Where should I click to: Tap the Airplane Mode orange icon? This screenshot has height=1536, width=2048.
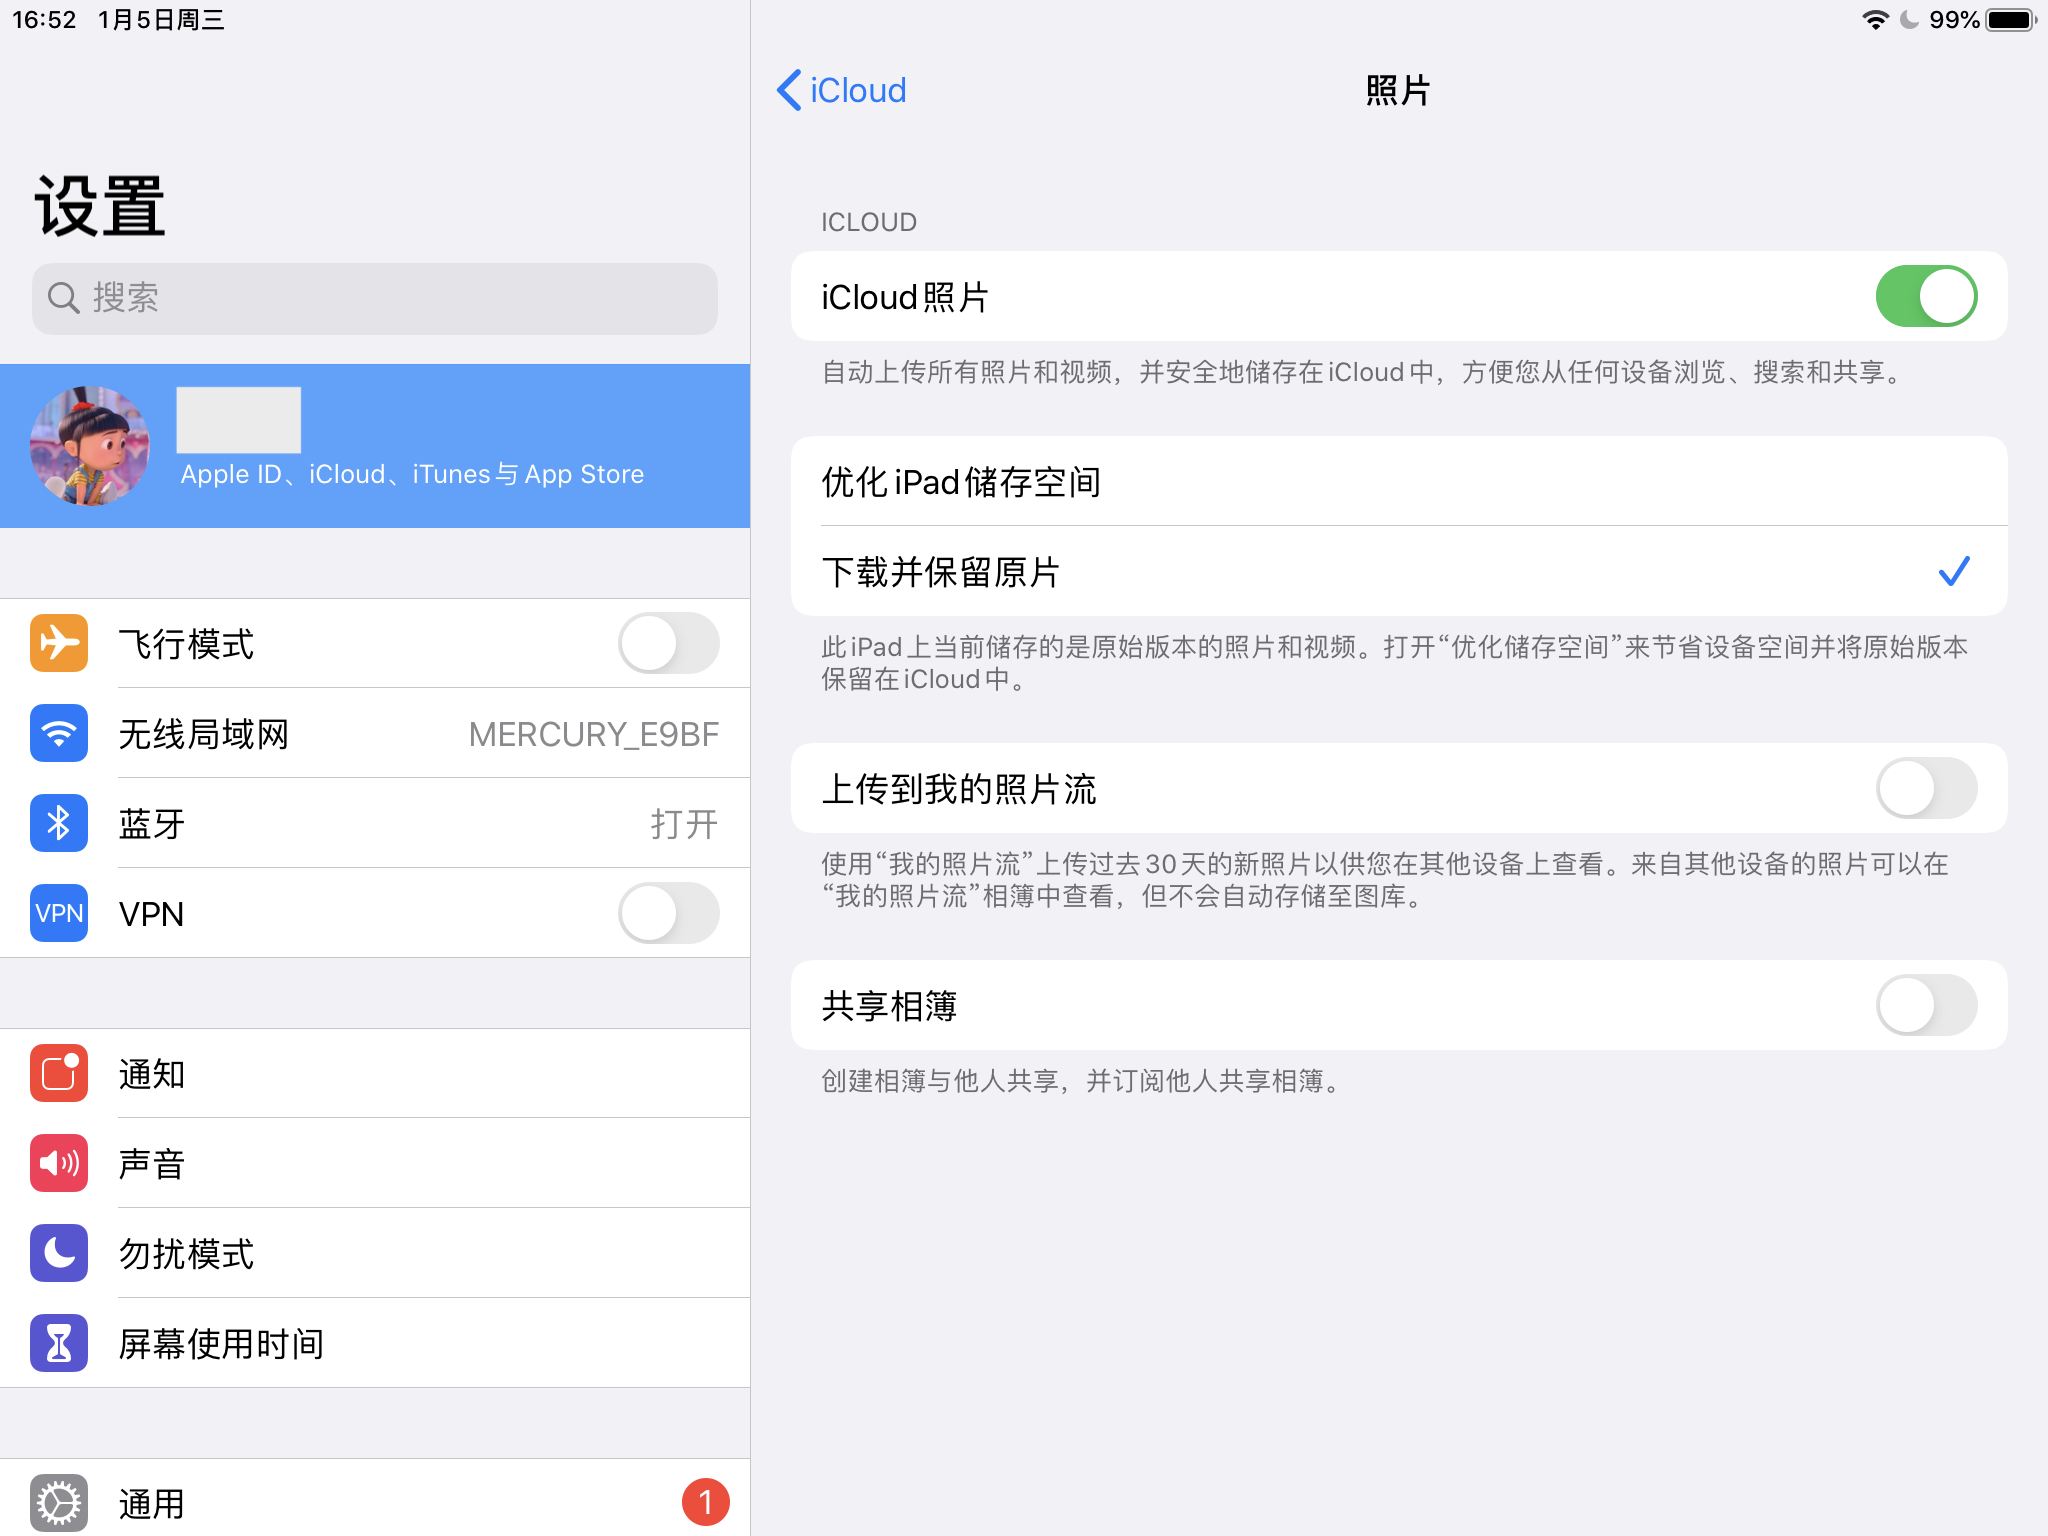point(59,643)
